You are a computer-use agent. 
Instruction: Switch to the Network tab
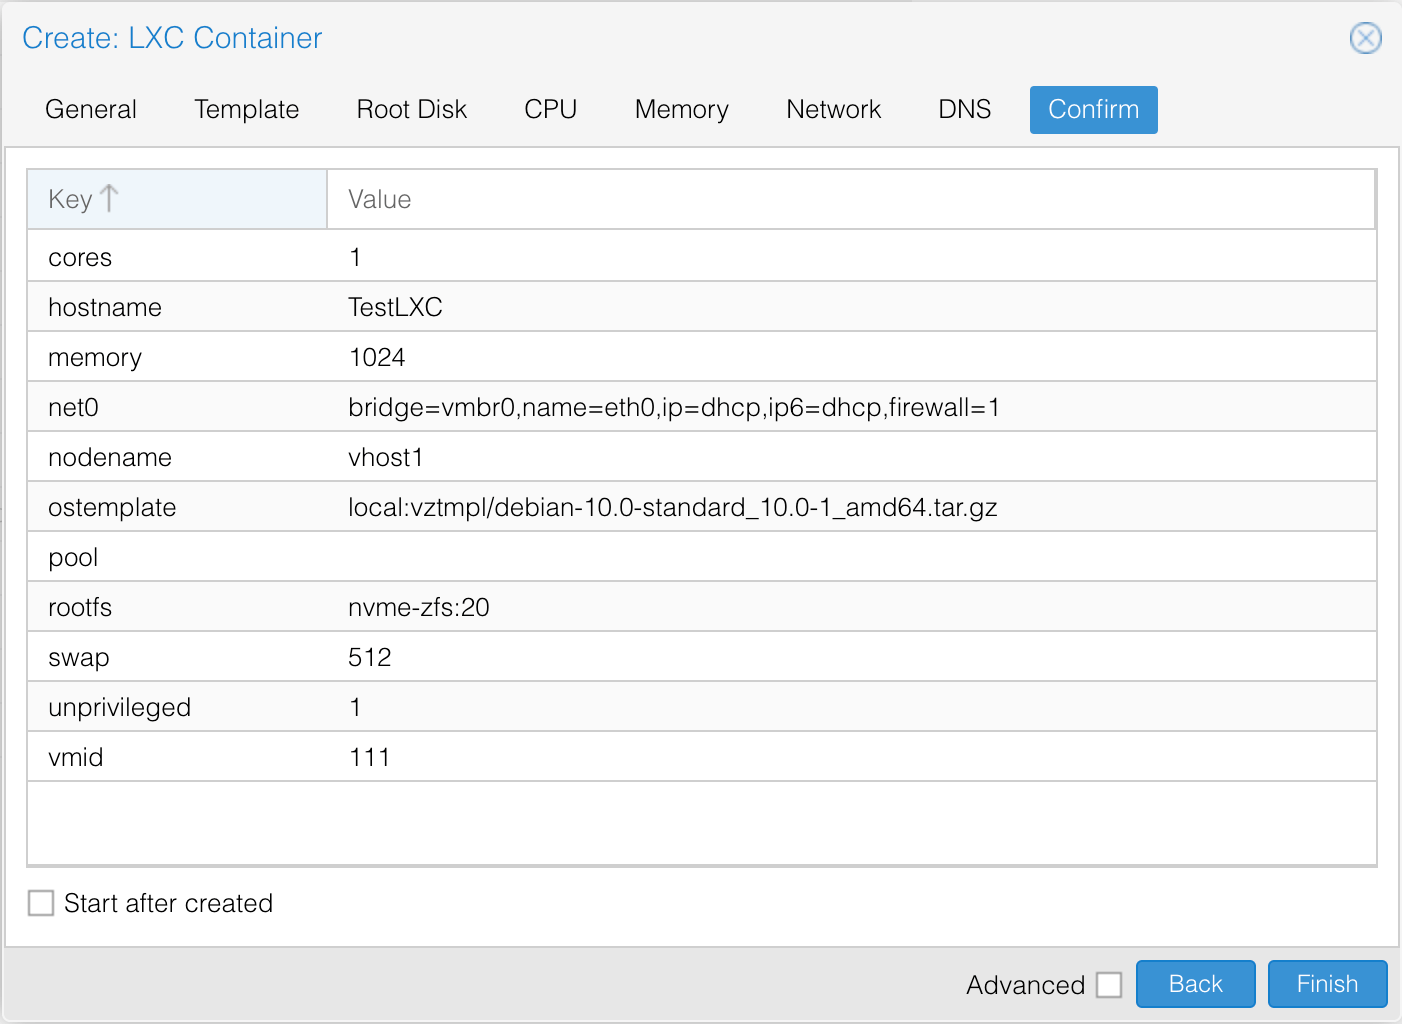point(834,109)
